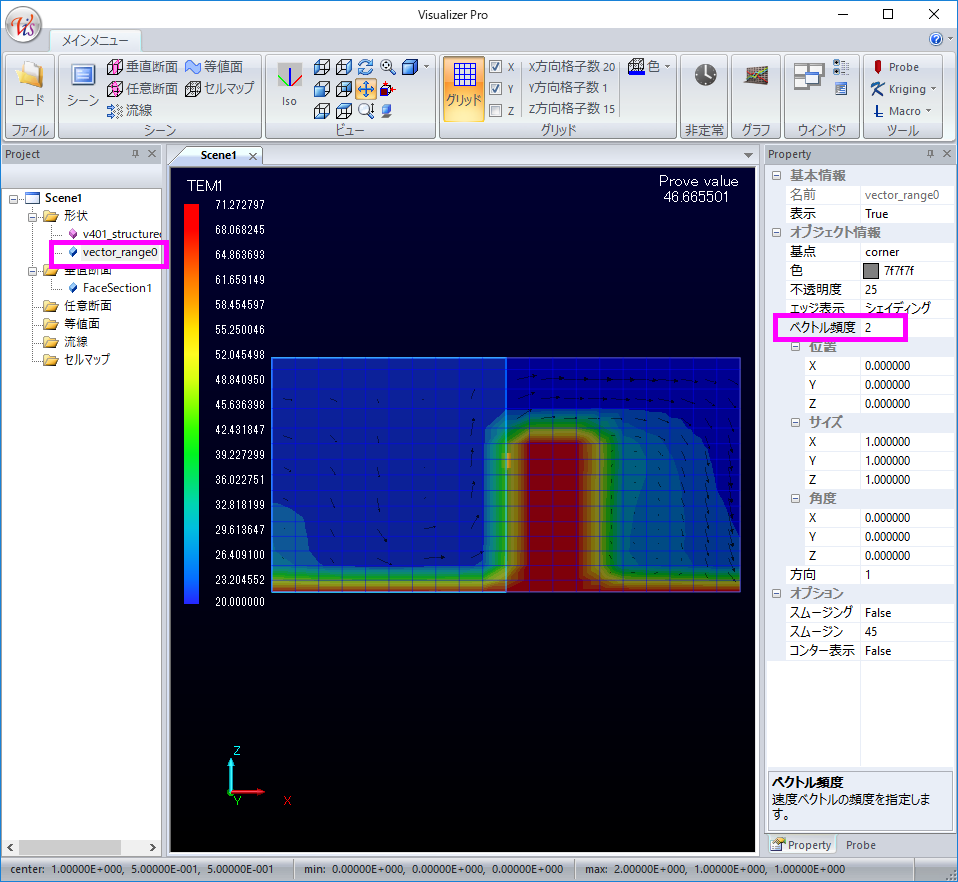Open the グラフ chart icon
This screenshot has width=958, height=882.
click(756, 76)
